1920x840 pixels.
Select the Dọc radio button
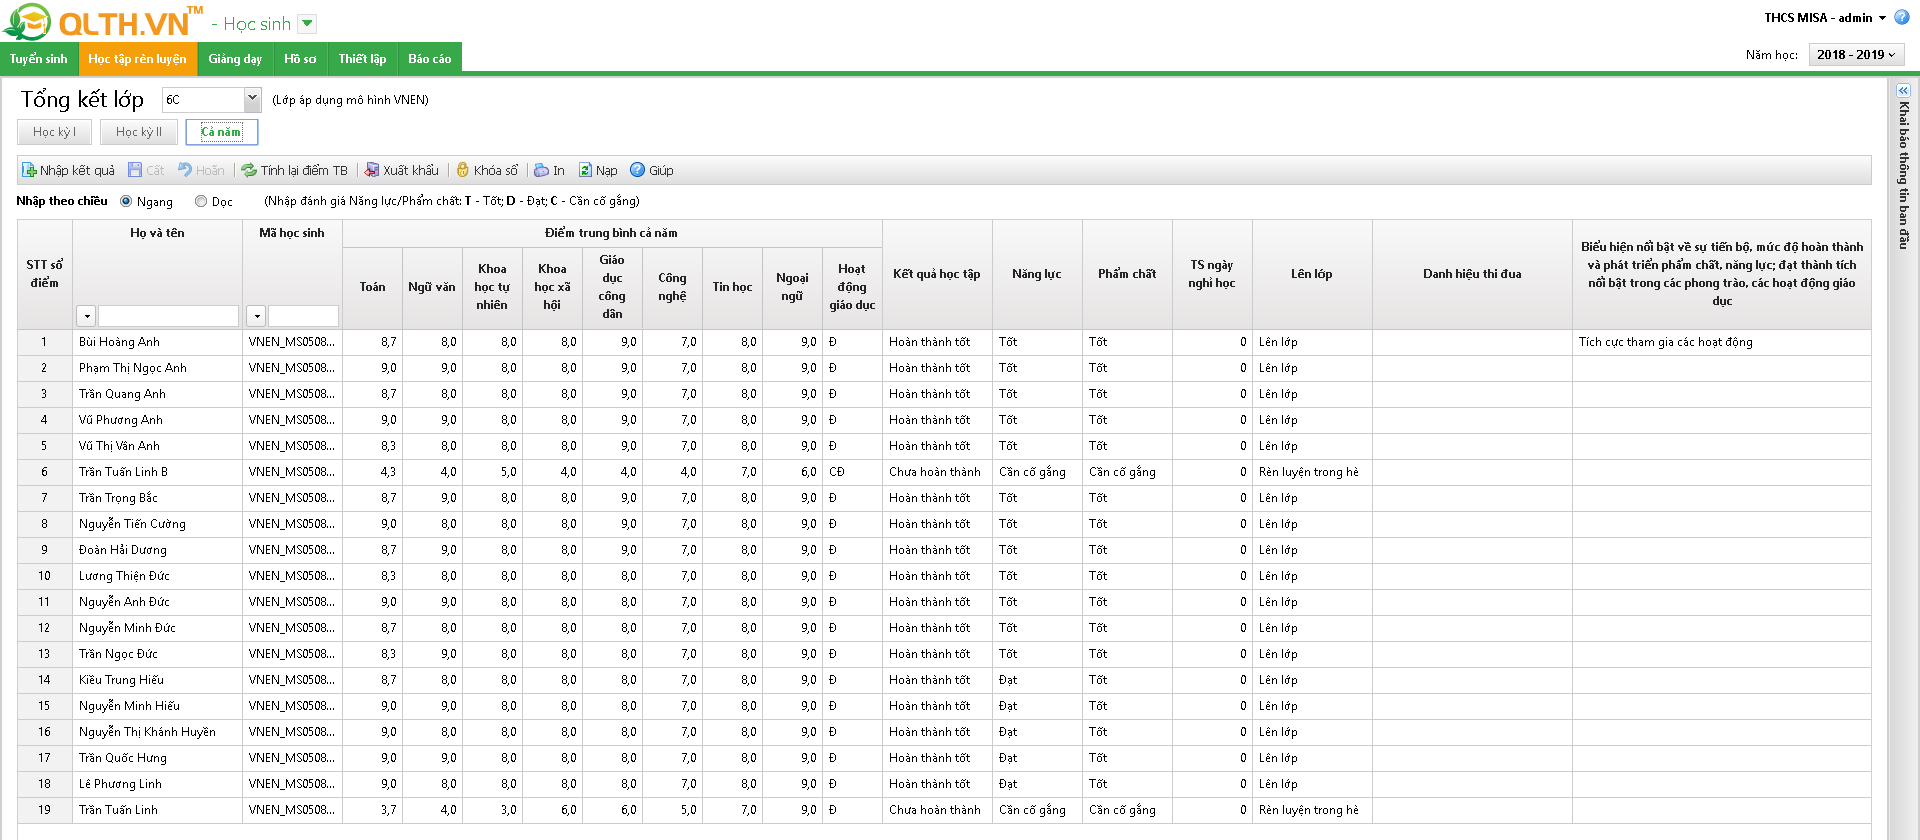click(201, 201)
